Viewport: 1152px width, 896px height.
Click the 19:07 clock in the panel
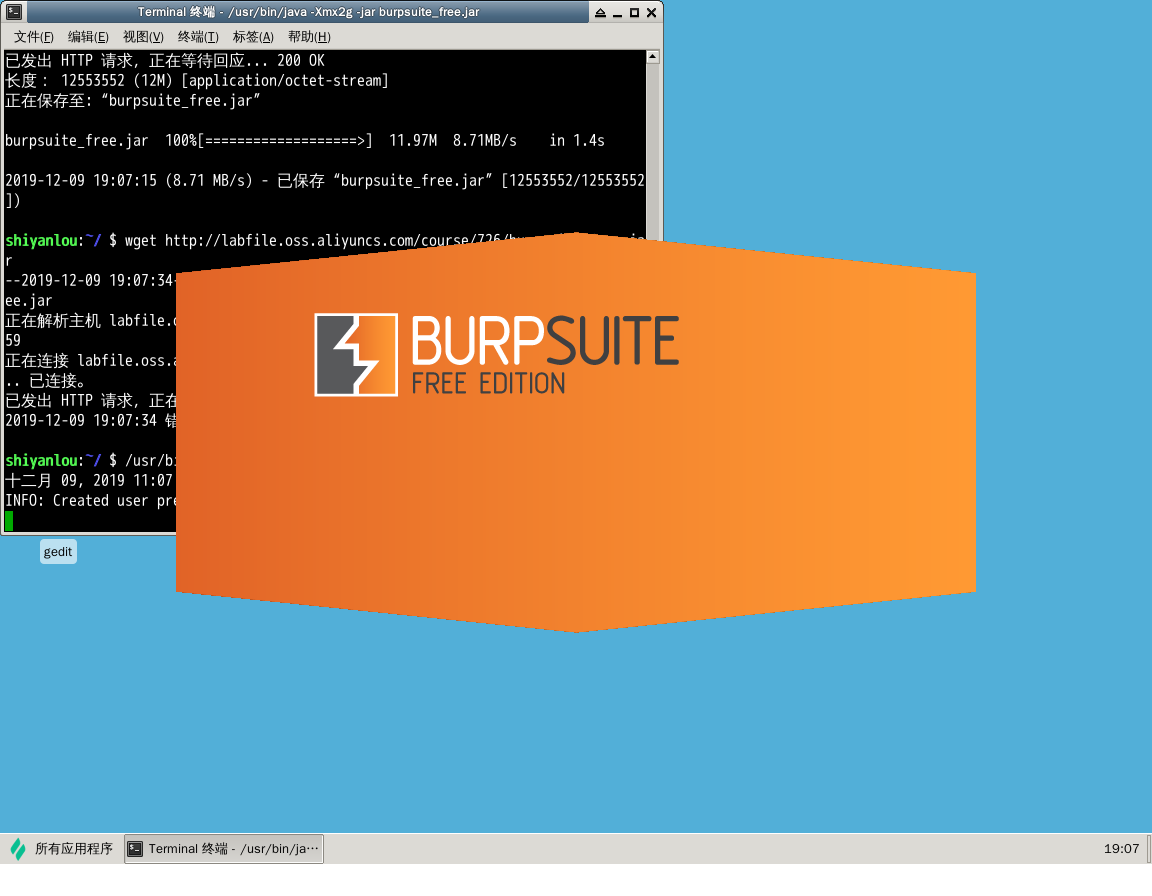(1121, 848)
